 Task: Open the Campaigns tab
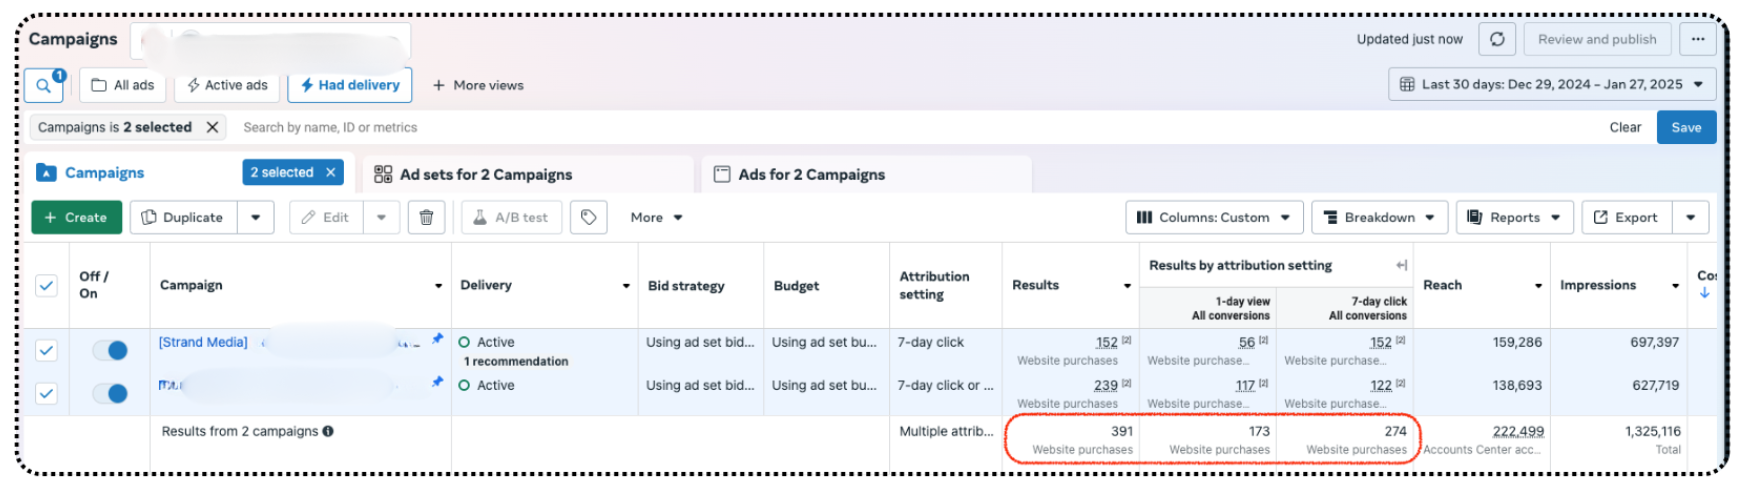click(190, 173)
